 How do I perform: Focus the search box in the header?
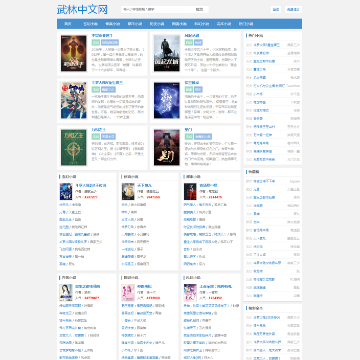point(155,9)
